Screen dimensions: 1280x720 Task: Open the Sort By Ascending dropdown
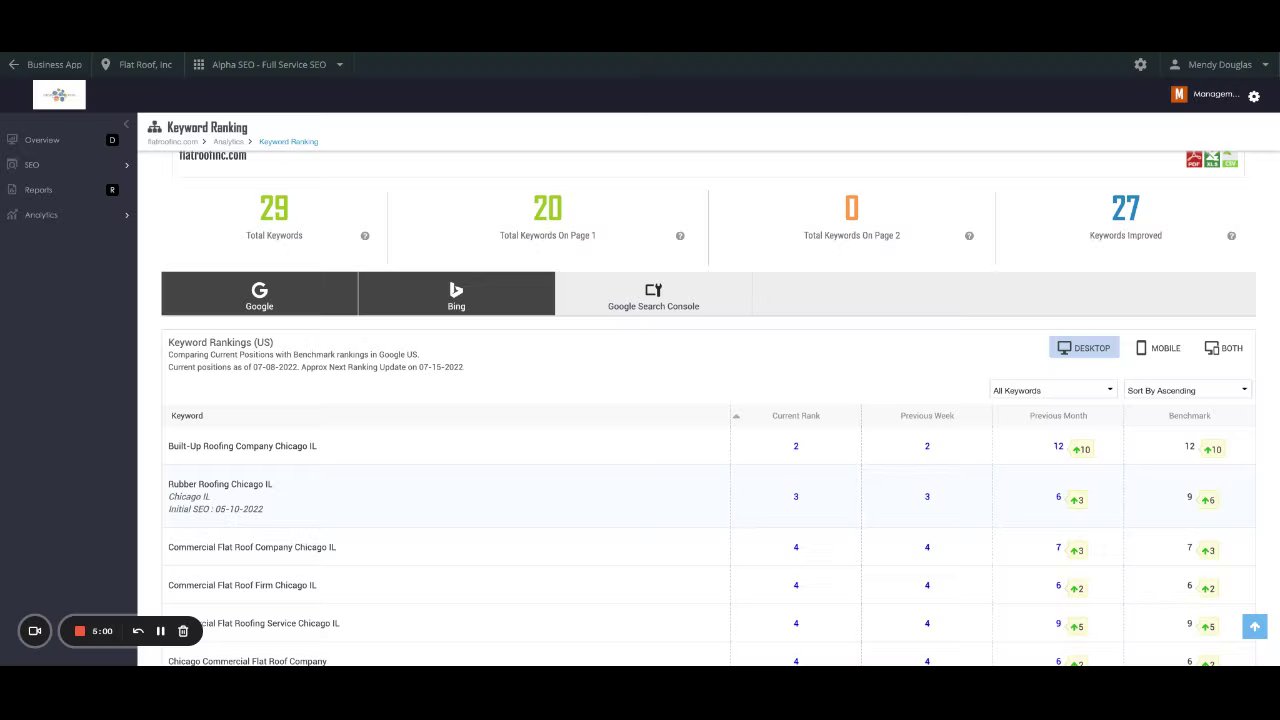[1187, 390]
